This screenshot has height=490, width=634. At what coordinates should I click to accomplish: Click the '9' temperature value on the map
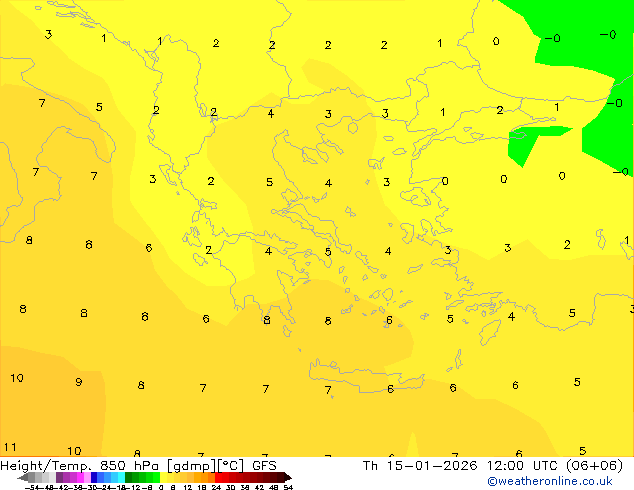click(x=79, y=382)
